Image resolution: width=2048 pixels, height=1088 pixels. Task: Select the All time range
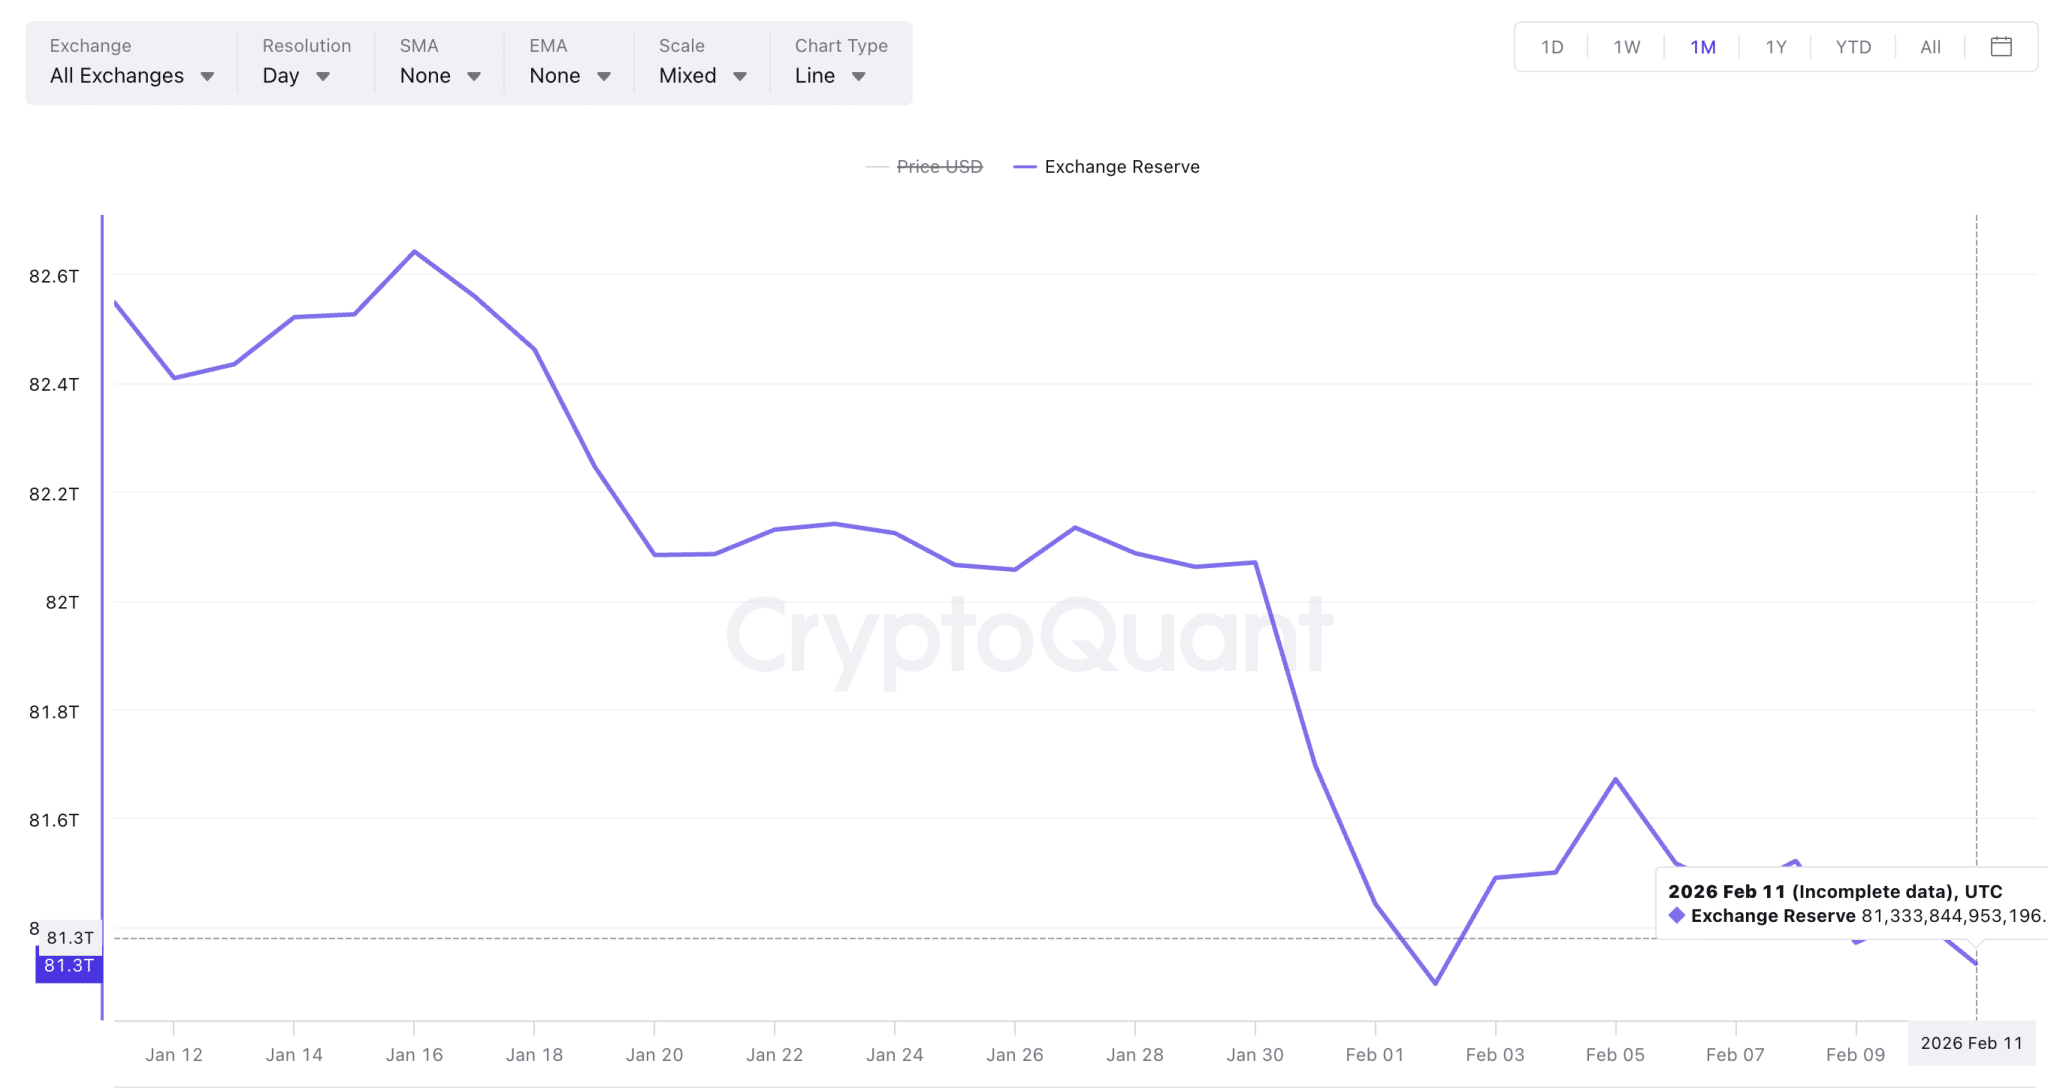tap(1929, 46)
